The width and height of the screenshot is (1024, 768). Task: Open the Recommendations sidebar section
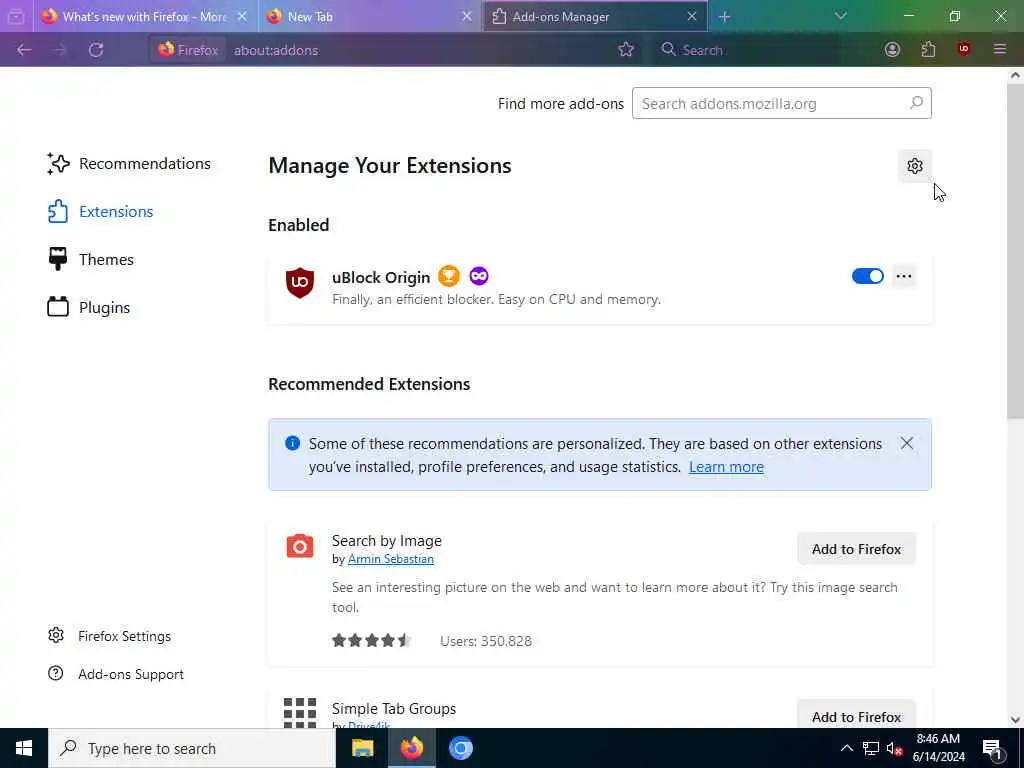[129, 164]
